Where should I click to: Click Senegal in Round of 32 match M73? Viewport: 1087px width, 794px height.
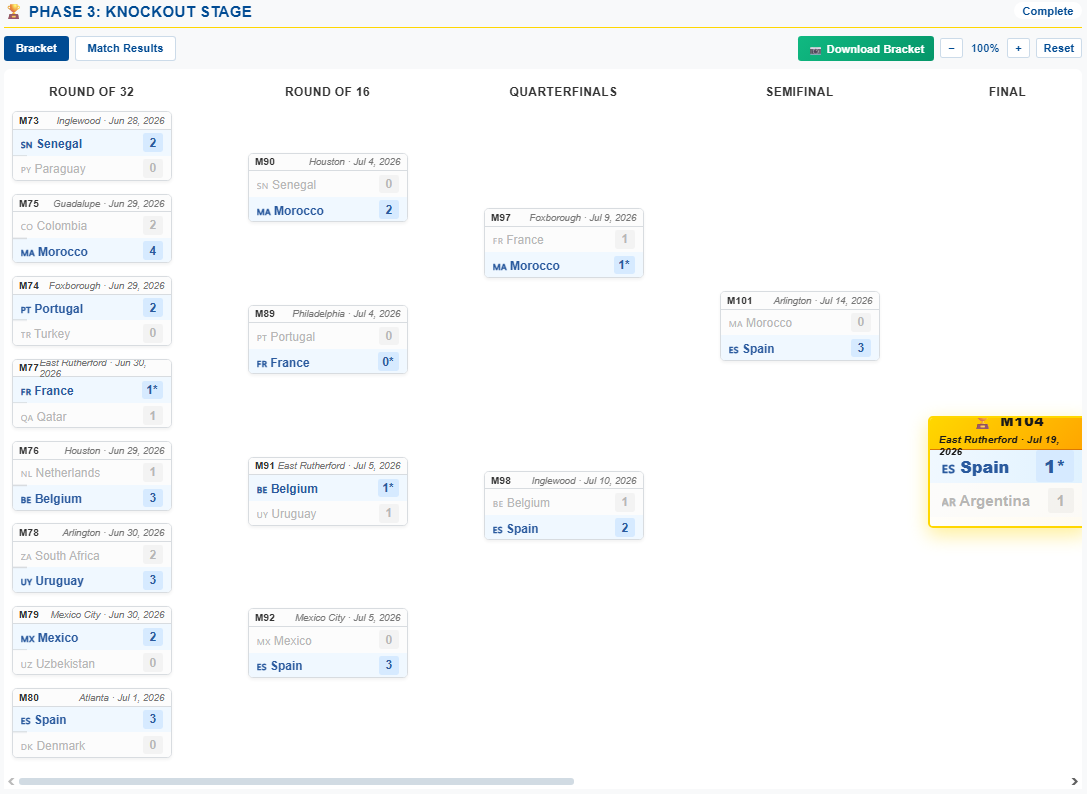(x=59, y=144)
